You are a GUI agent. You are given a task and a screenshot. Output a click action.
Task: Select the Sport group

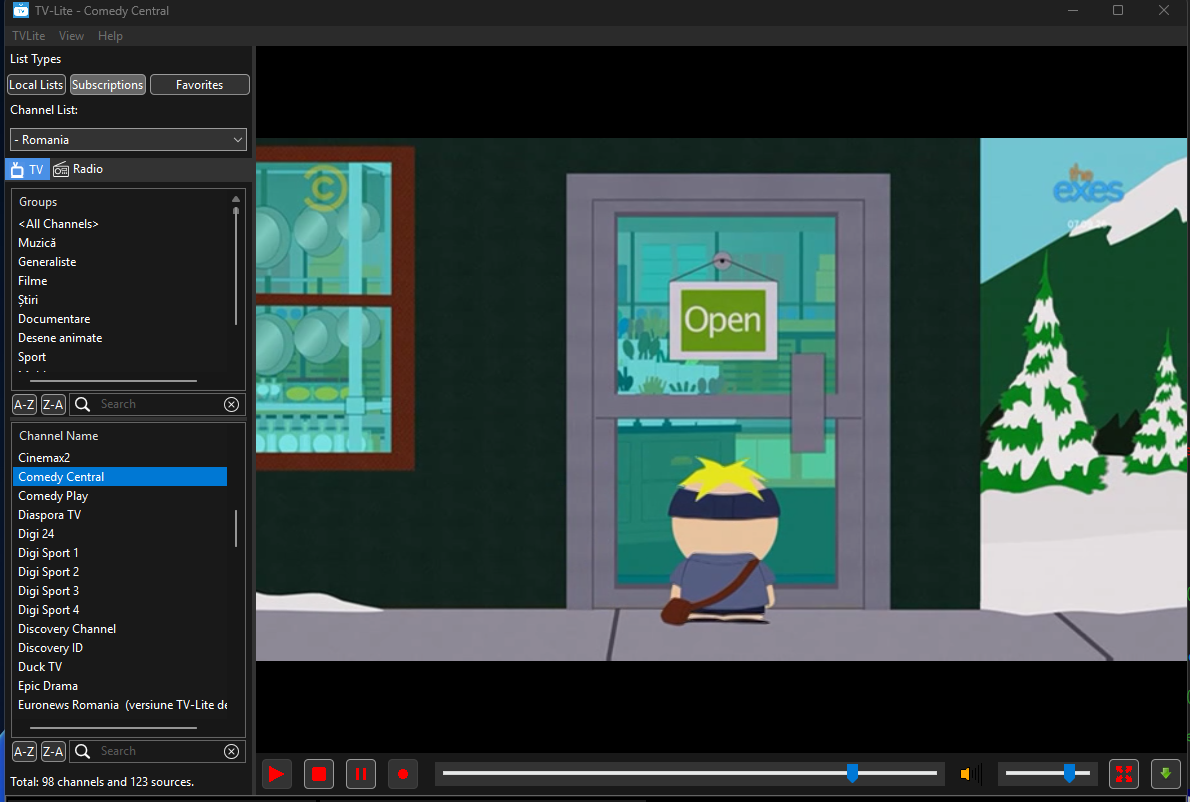pyautogui.click(x=32, y=357)
